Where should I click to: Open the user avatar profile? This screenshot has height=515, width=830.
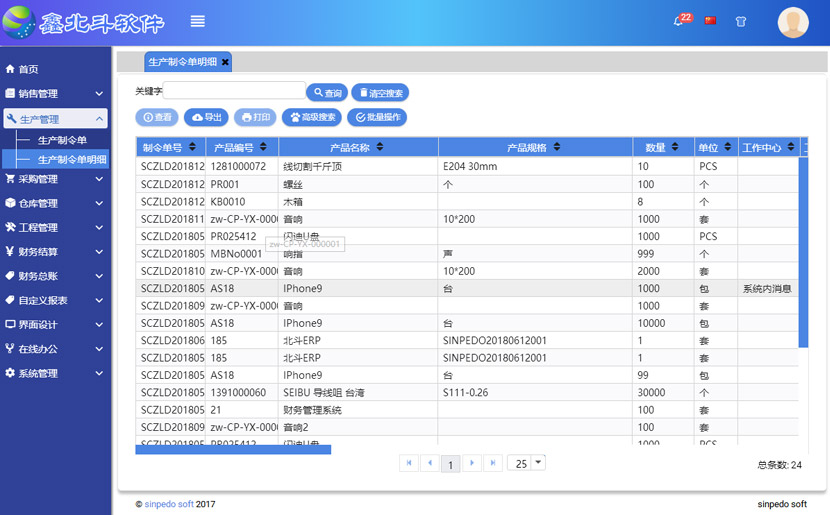(793, 22)
